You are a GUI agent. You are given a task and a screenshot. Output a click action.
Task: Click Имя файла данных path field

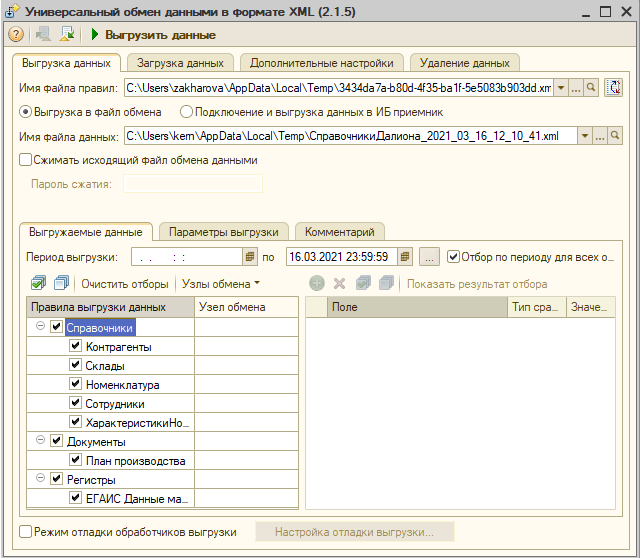click(351, 136)
